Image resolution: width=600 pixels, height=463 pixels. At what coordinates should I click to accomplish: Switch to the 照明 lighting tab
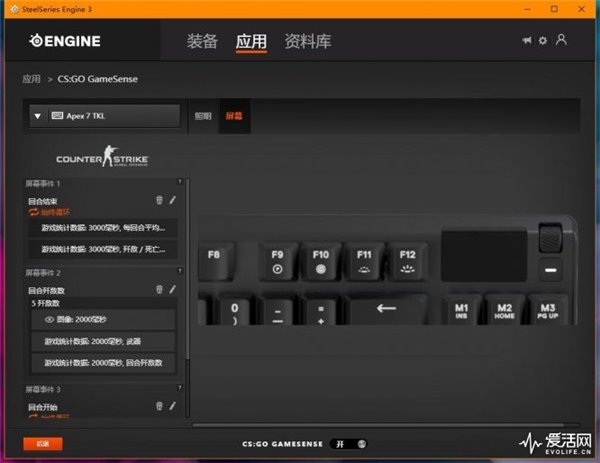[203, 116]
